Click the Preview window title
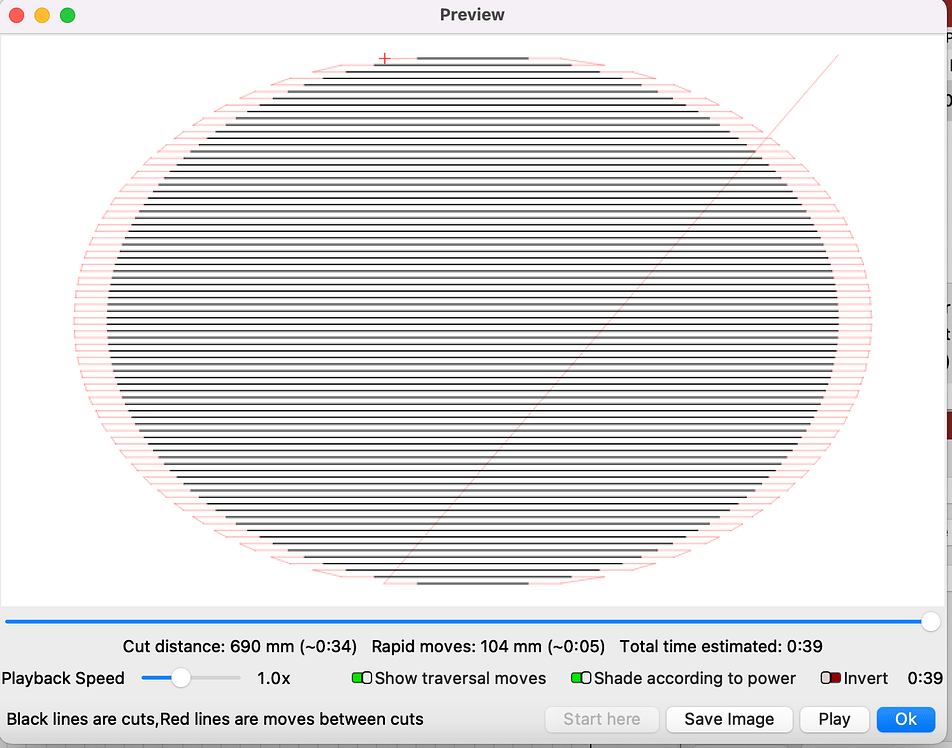 pos(472,15)
